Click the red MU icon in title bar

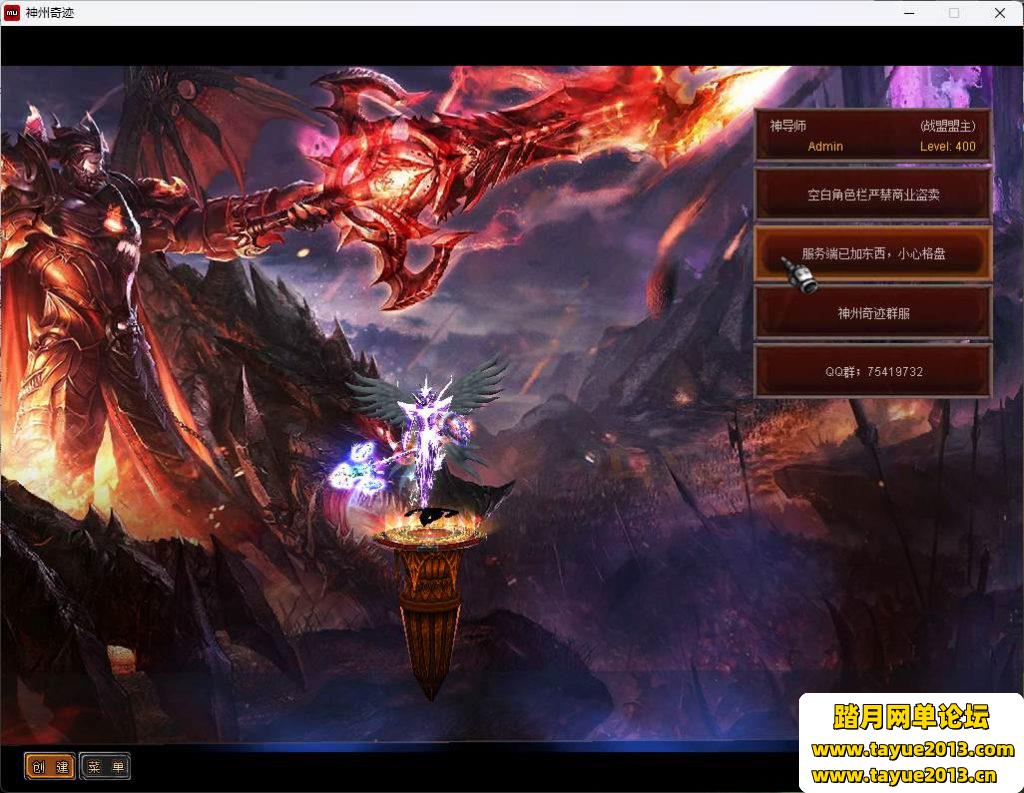(12, 13)
